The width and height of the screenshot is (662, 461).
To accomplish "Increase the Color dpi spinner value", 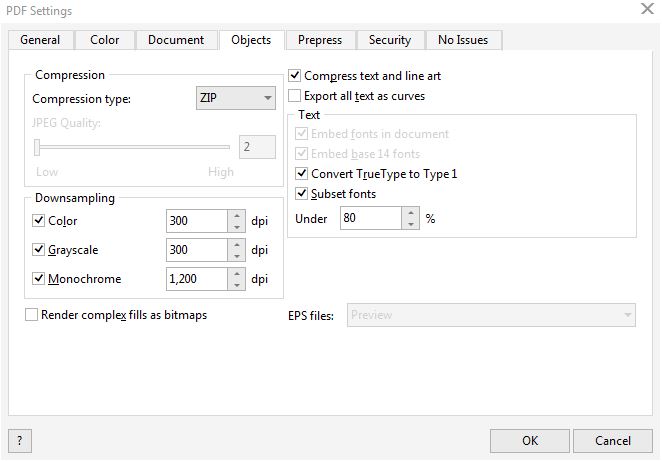I will (236, 215).
